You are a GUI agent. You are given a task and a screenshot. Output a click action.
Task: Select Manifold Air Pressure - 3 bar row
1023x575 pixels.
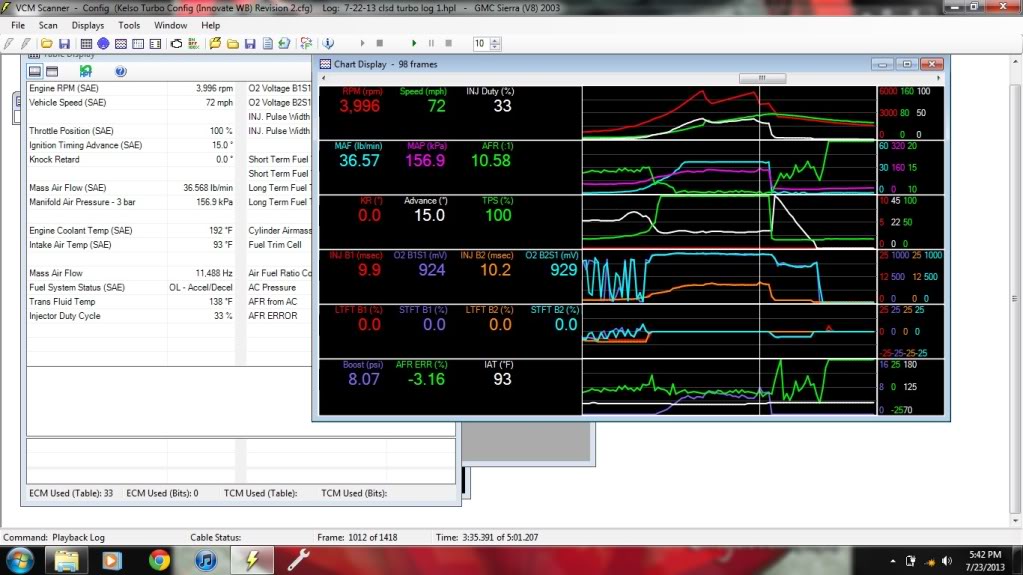[x=130, y=202]
